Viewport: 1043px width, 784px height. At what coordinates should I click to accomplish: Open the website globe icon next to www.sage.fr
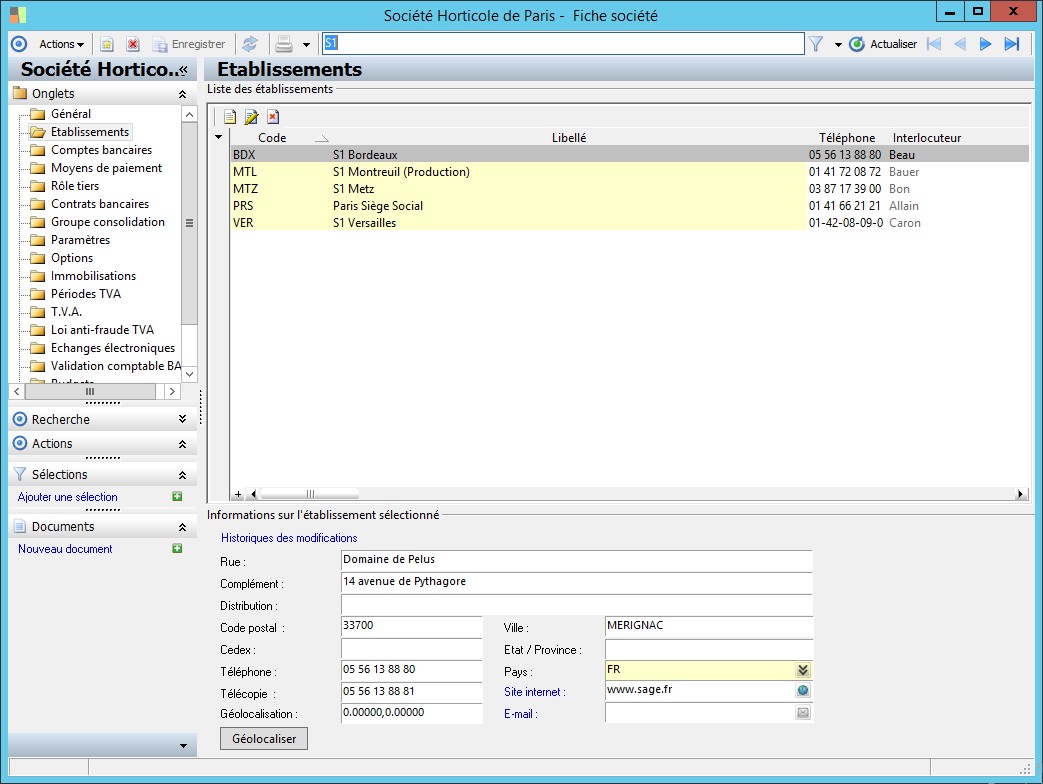point(802,691)
